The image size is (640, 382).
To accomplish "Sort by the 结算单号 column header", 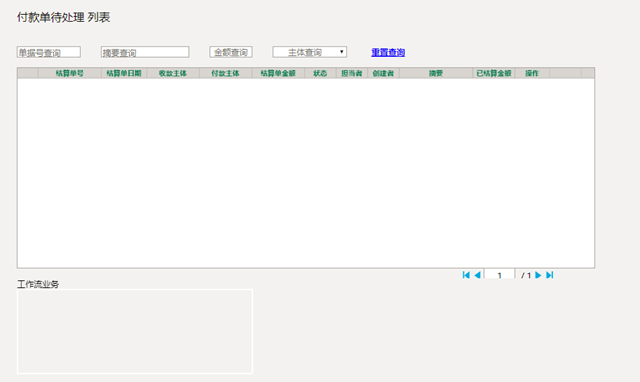I will [x=70, y=73].
